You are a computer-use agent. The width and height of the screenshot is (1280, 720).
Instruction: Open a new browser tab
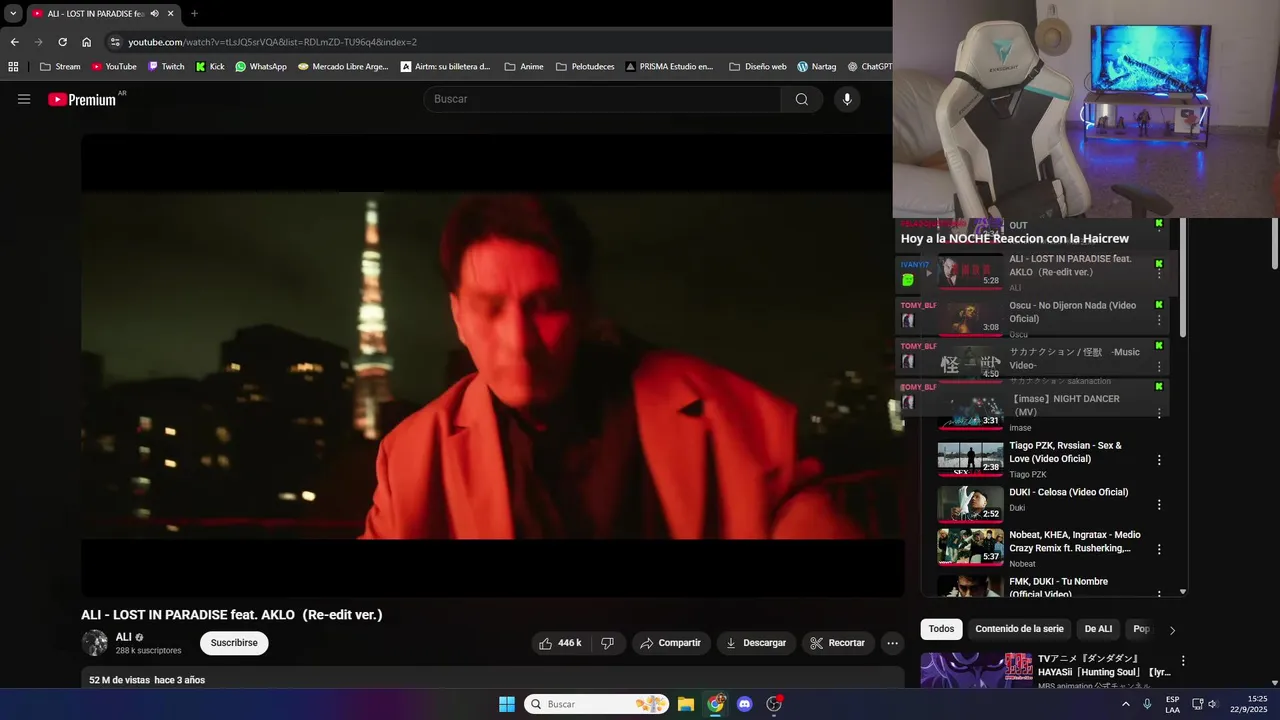pyautogui.click(x=194, y=14)
